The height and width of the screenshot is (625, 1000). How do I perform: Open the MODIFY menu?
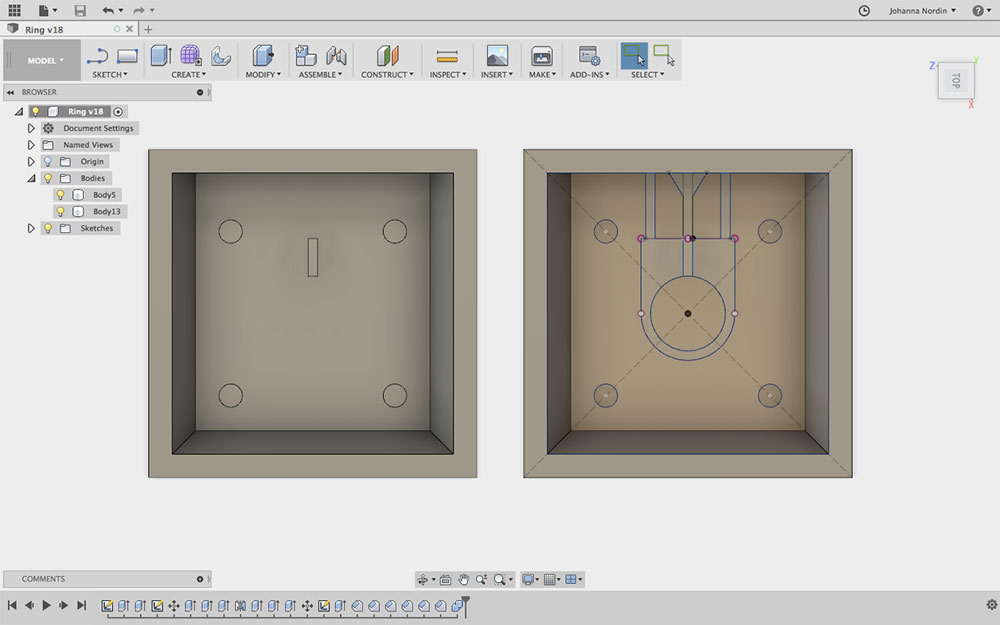pos(263,75)
